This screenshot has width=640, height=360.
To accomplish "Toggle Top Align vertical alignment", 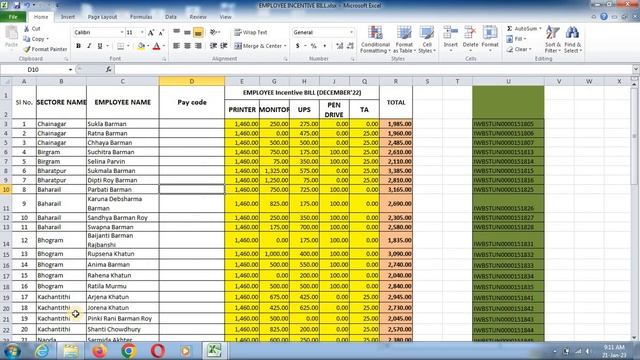I will (x=176, y=32).
